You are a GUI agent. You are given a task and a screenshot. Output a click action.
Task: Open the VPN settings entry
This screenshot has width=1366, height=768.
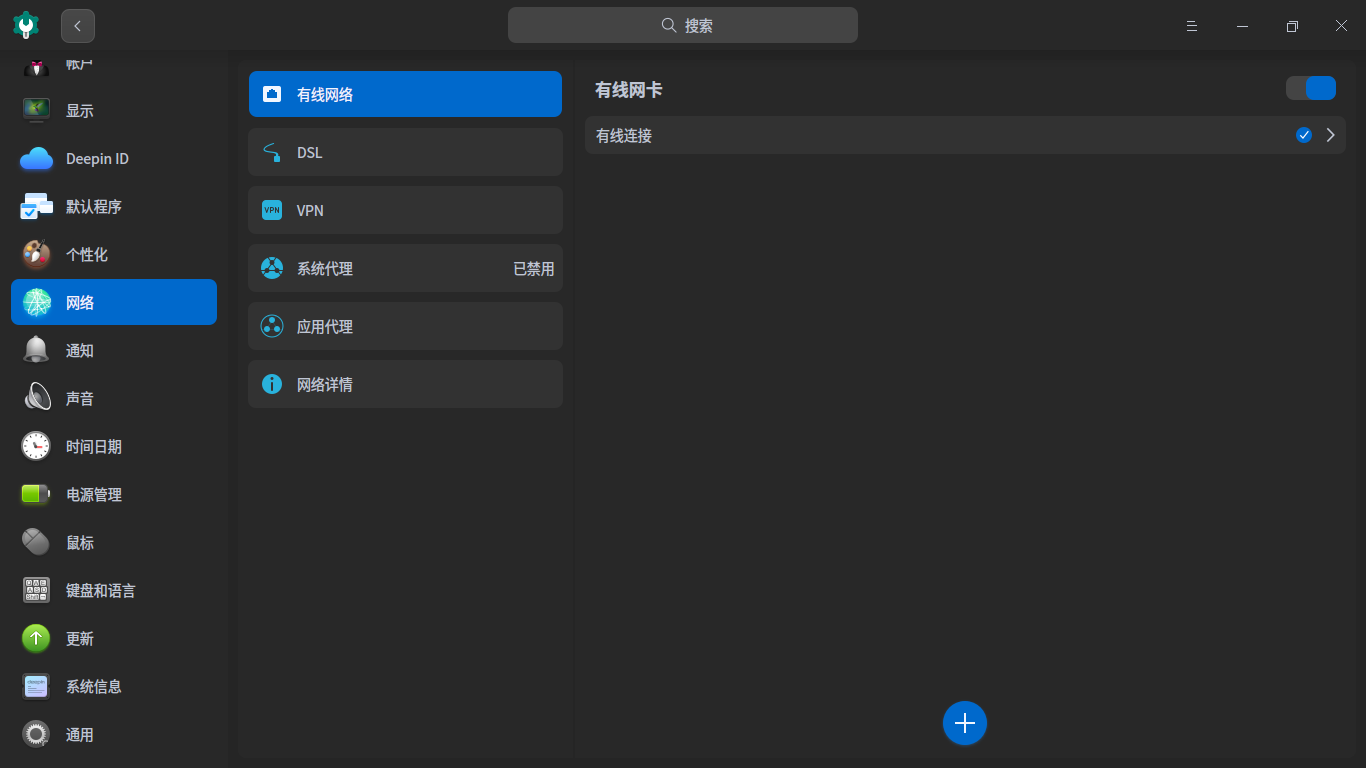pyautogui.click(x=405, y=210)
